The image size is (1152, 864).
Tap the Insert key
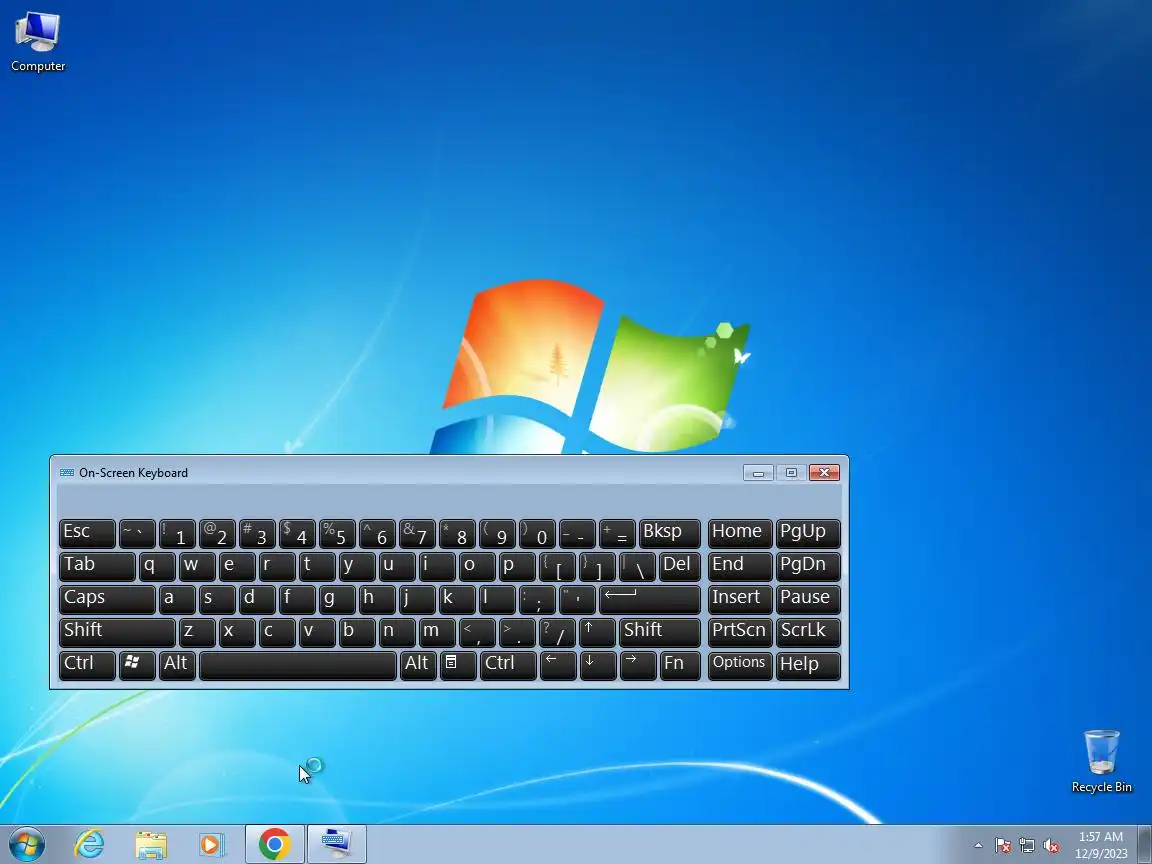(x=740, y=600)
